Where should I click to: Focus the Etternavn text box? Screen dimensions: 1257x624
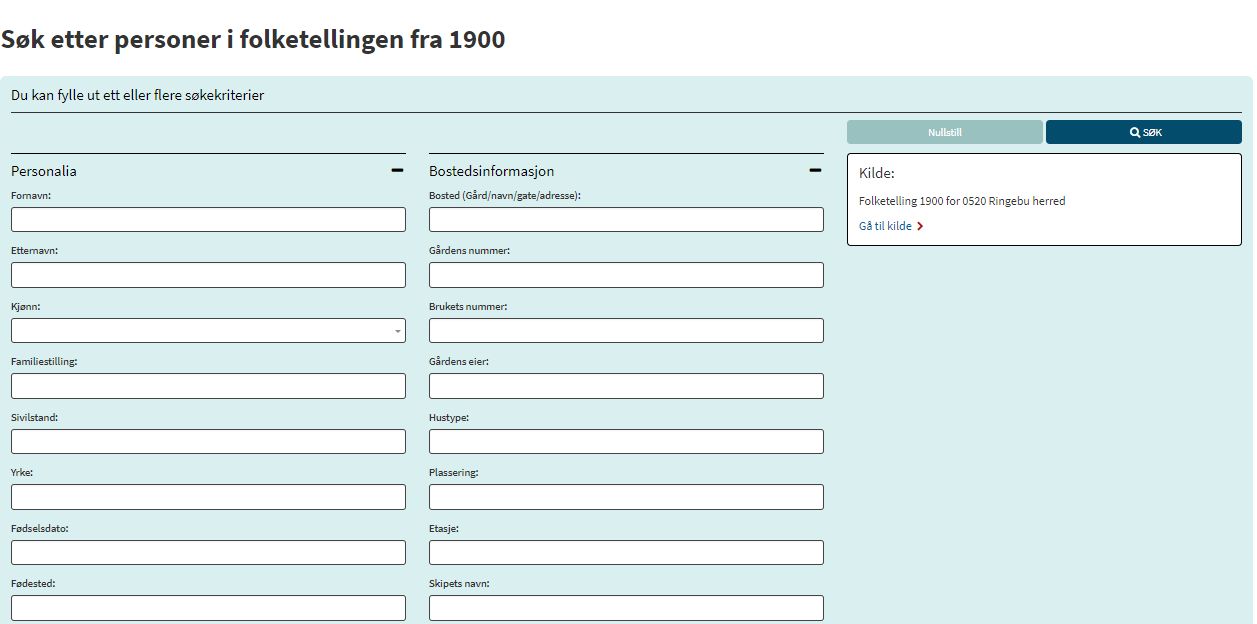click(x=208, y=275)
